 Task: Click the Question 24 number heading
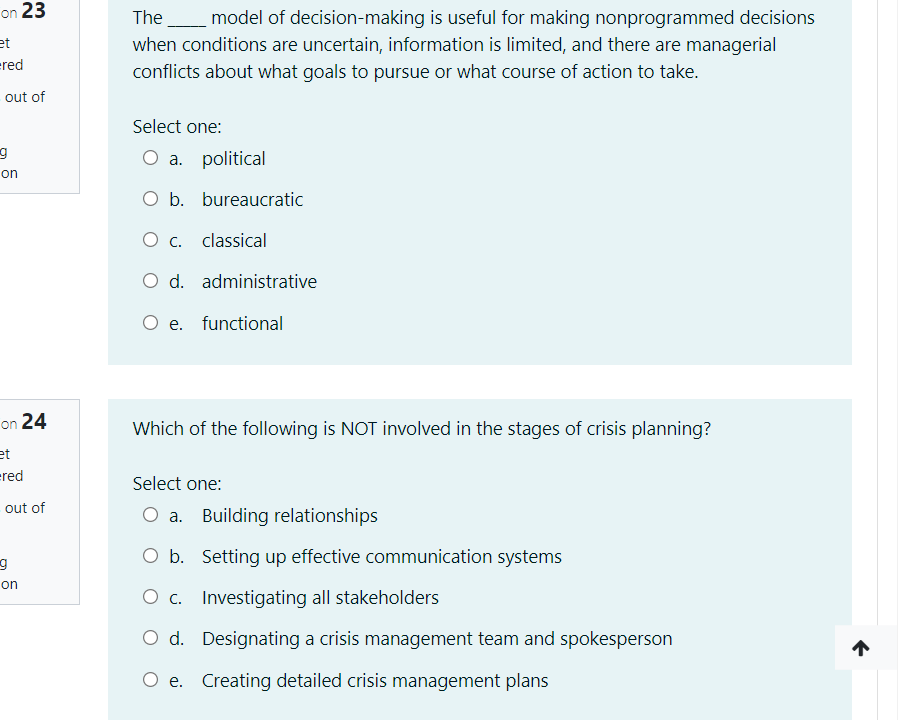(x=25, y=421)
